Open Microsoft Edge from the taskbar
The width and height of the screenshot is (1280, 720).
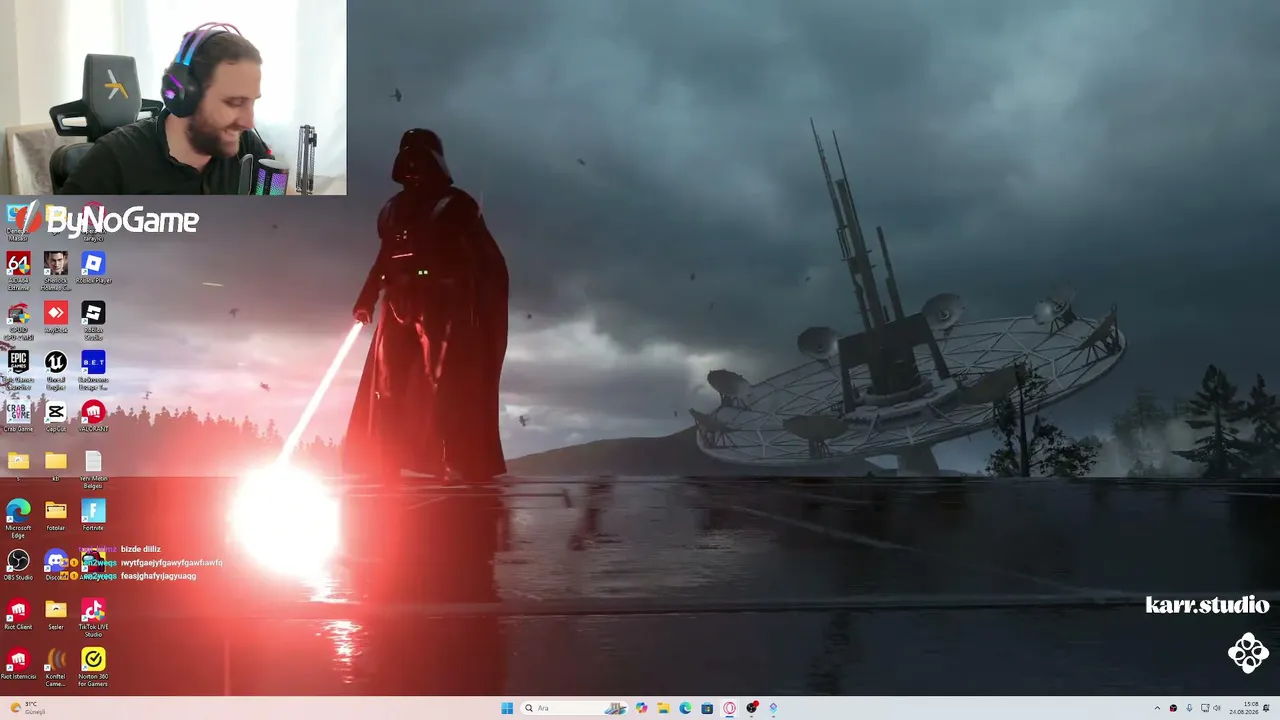coord(685,708)
